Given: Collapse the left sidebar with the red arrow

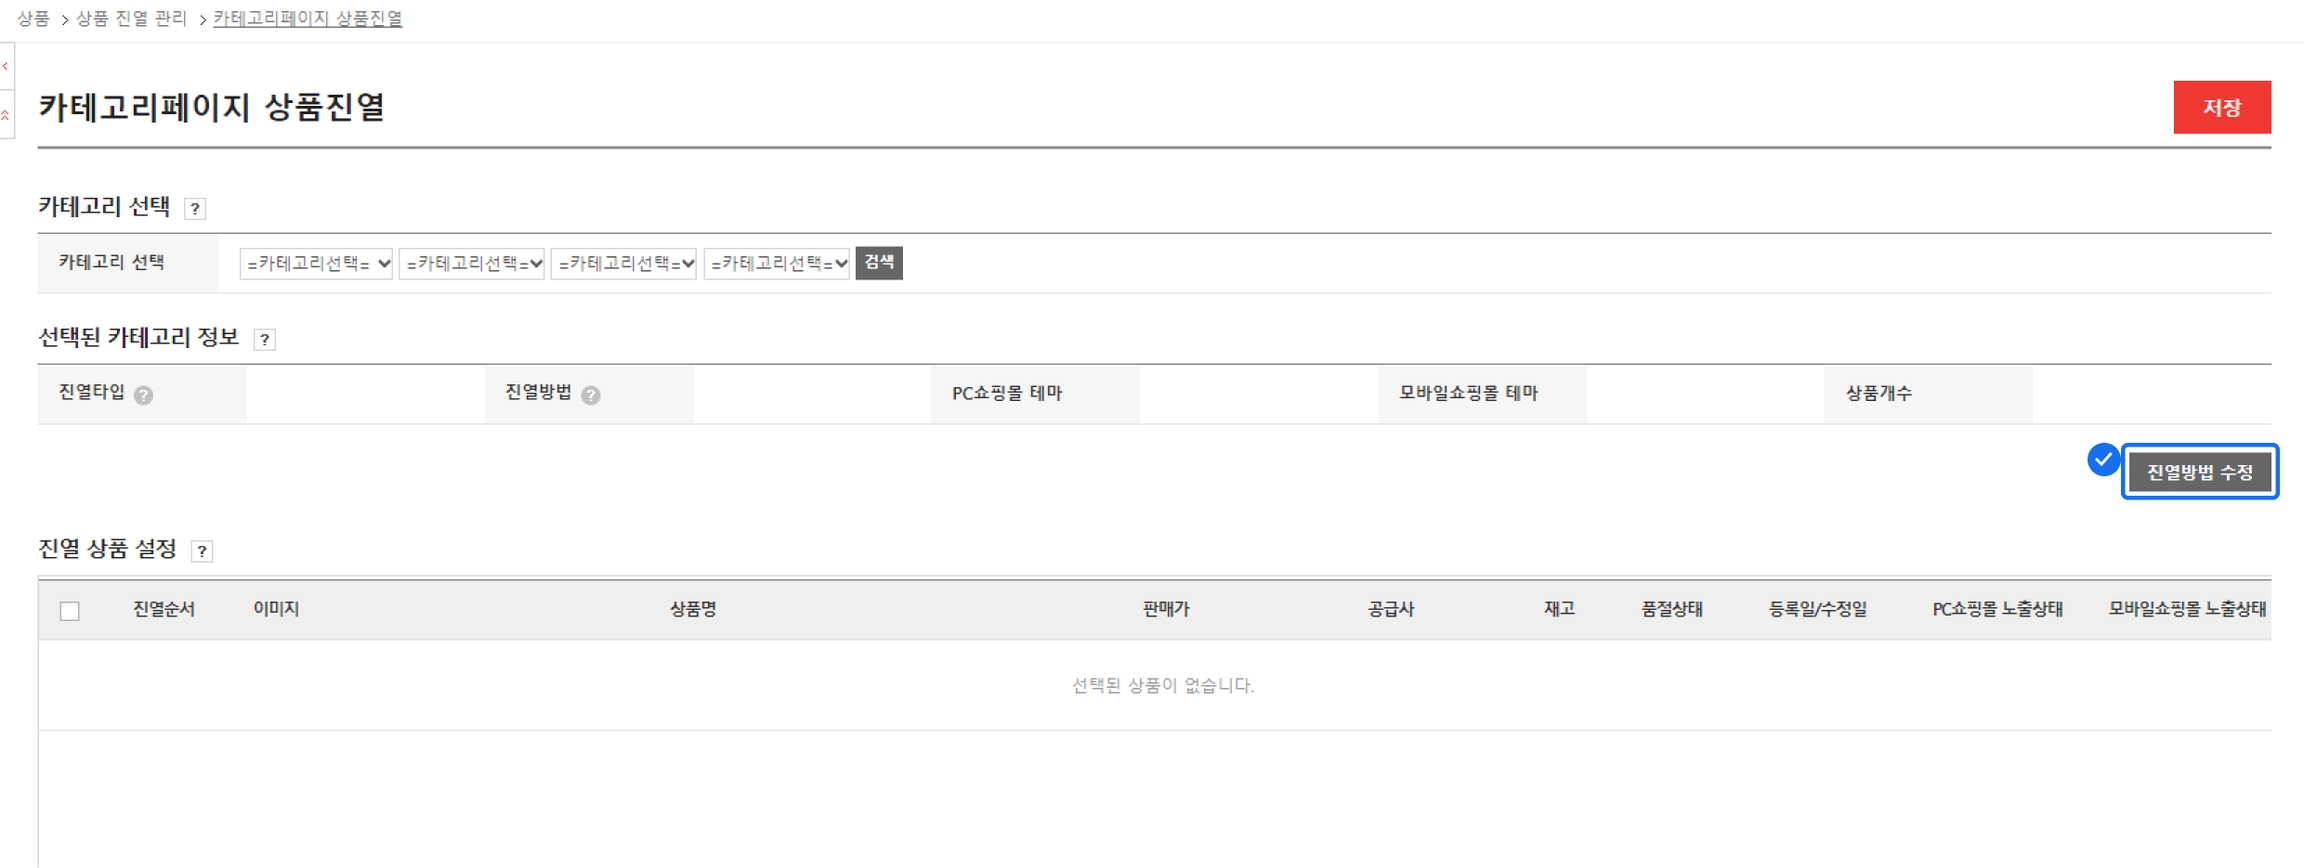Looking at the screenshot, I should pyautogui.click(x=6, y=67).
